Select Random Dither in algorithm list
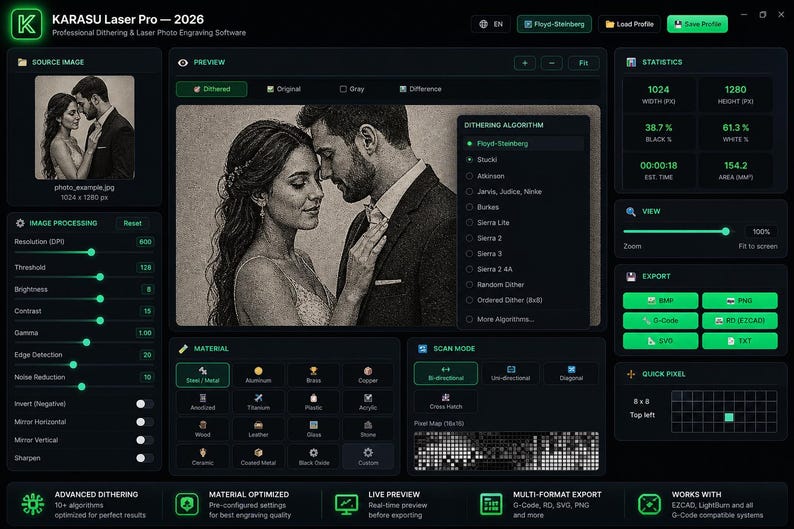 click(524, 284)
